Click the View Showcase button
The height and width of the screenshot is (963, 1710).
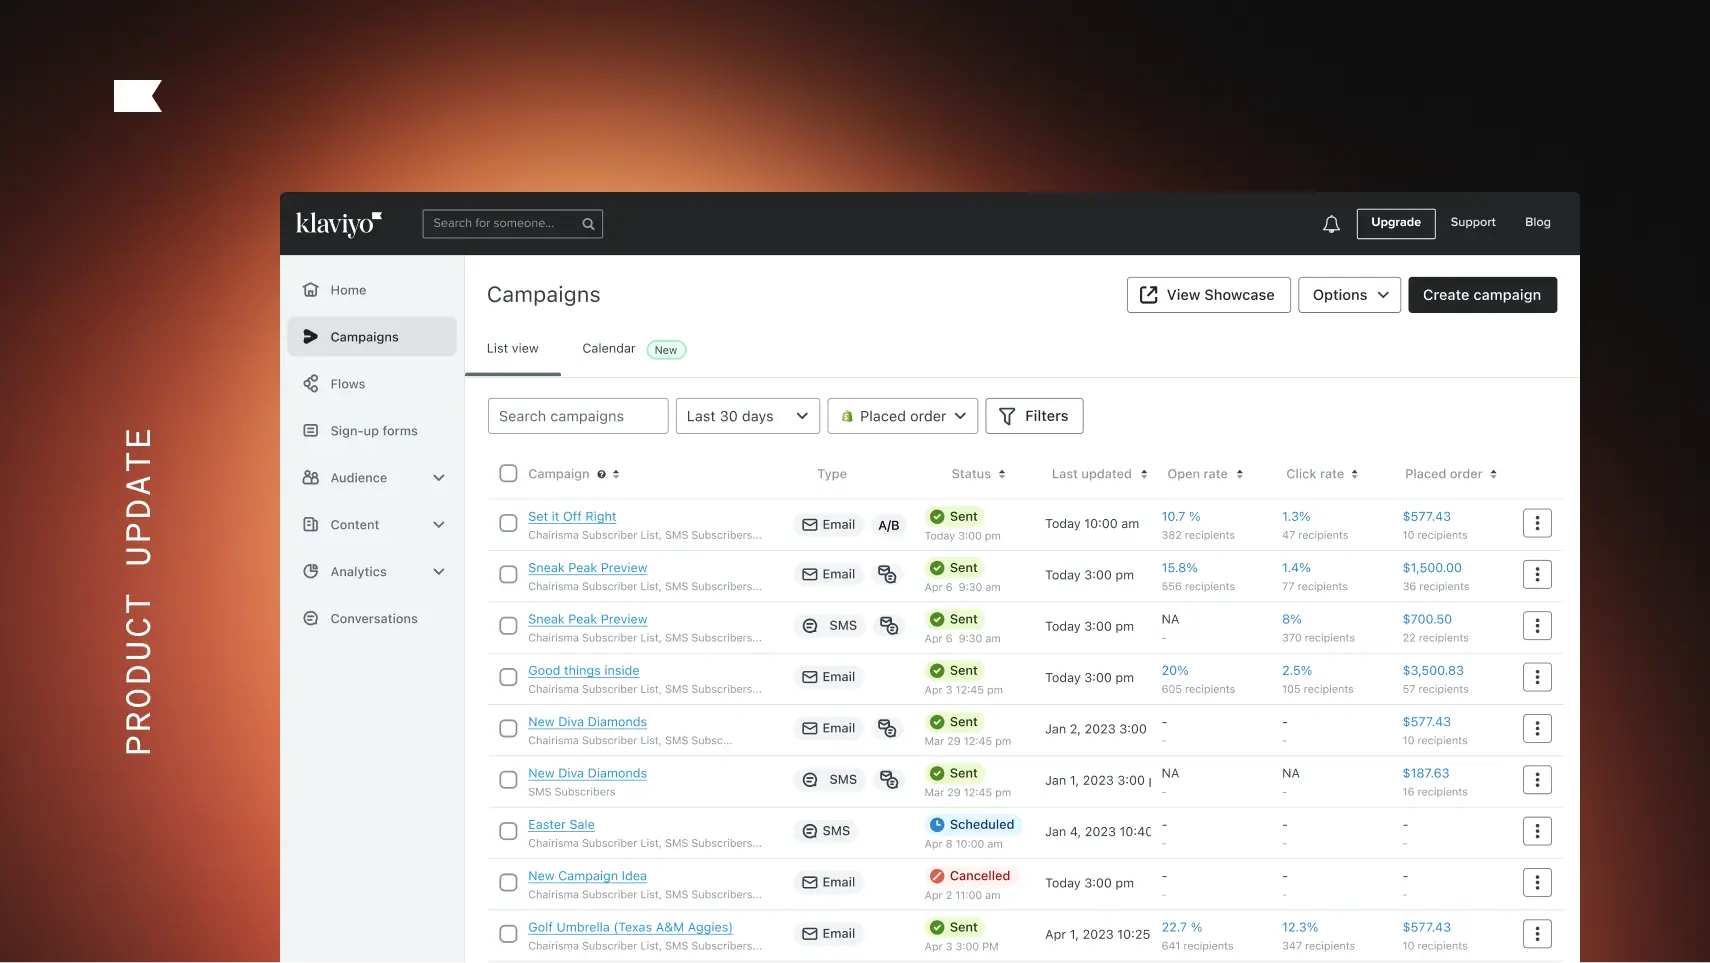pyautogui.click(x=1208, y=295)
